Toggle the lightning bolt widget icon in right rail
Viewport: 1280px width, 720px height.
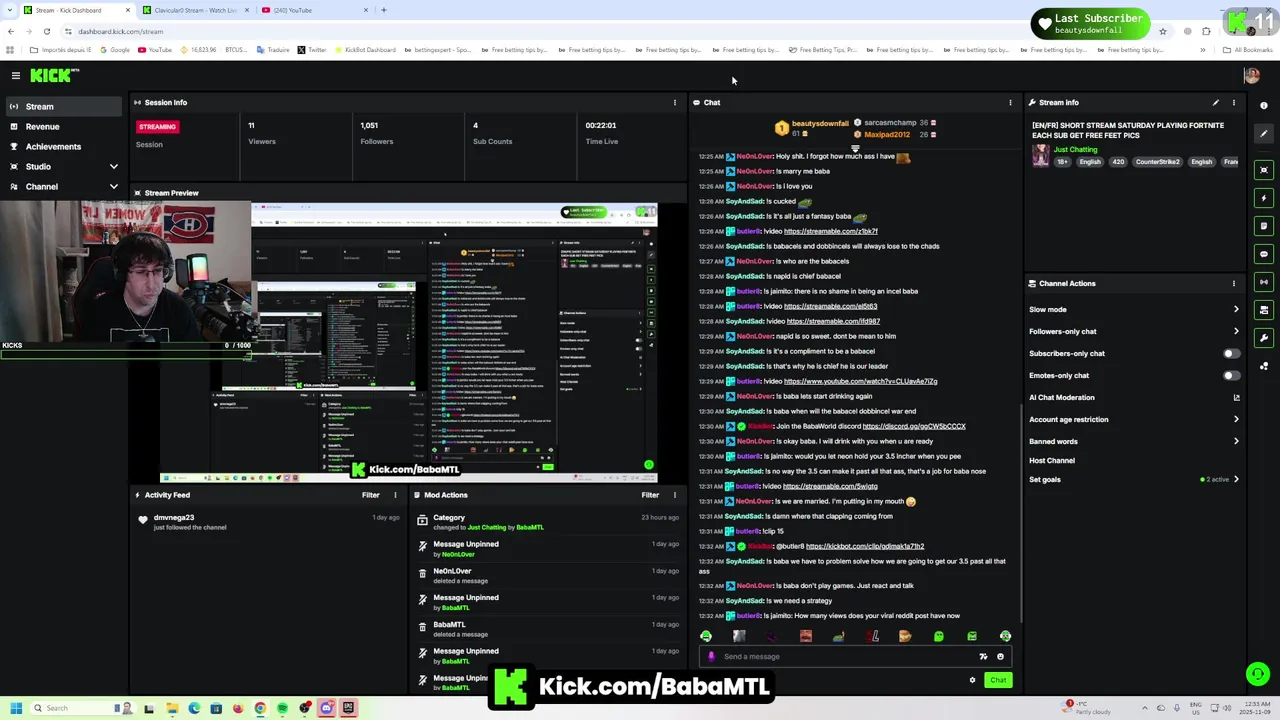1264,198
